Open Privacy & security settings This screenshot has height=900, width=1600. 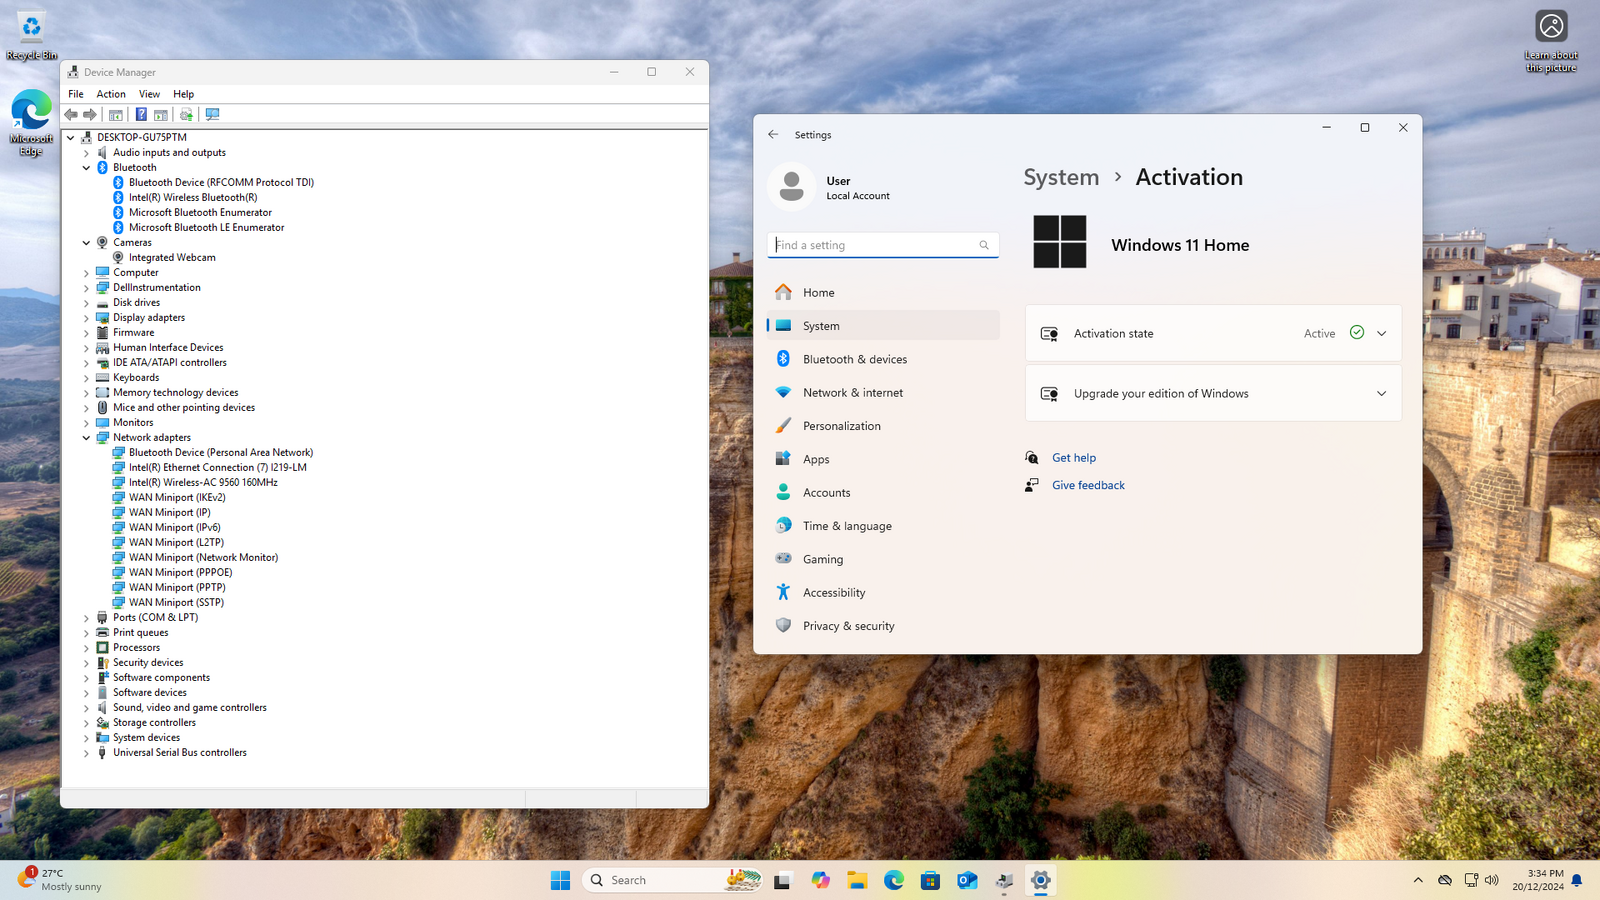pyautogui.click(x=883, y=626)
